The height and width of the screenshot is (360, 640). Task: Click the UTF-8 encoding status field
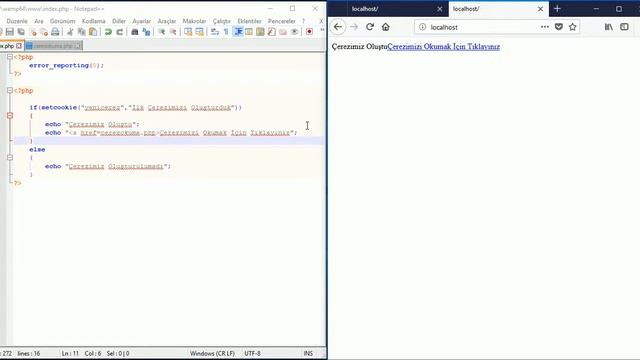point(252,353)
